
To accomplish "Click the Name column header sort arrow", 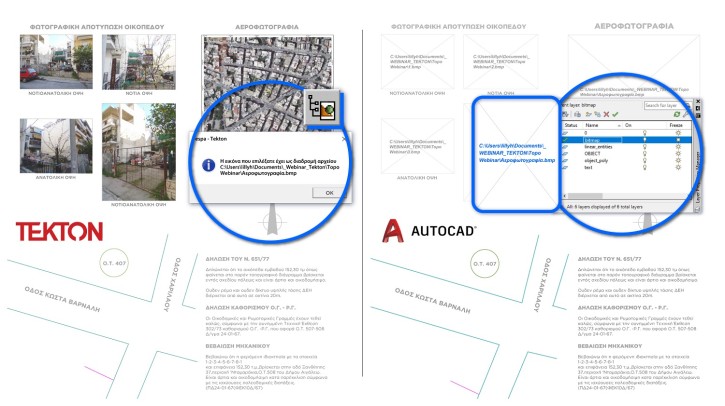I will (619, 125).
